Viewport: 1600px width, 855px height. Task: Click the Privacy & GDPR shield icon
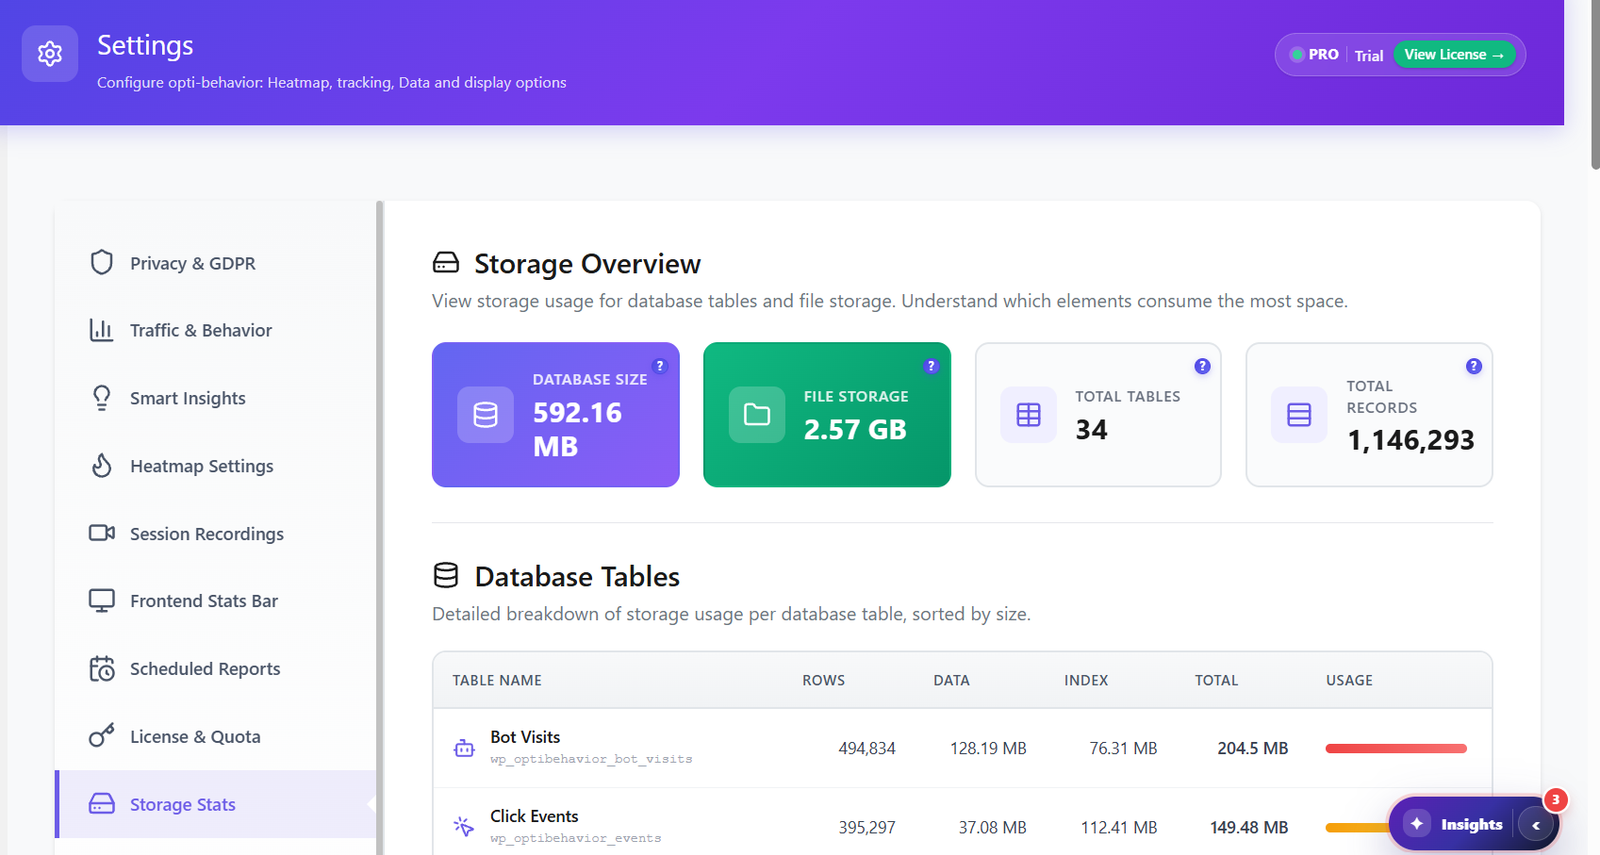pyautogui.click(x=101, y=262)
